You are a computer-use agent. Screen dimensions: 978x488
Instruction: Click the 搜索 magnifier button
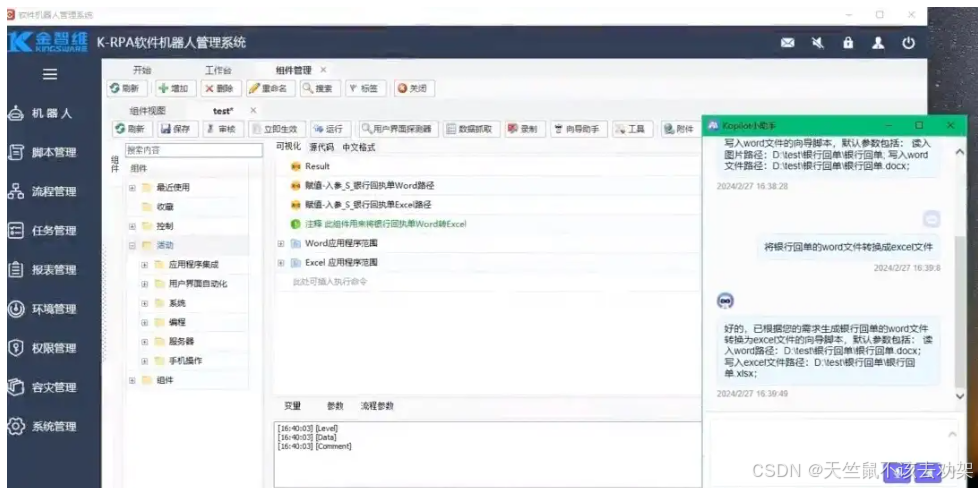click(320, 89)
